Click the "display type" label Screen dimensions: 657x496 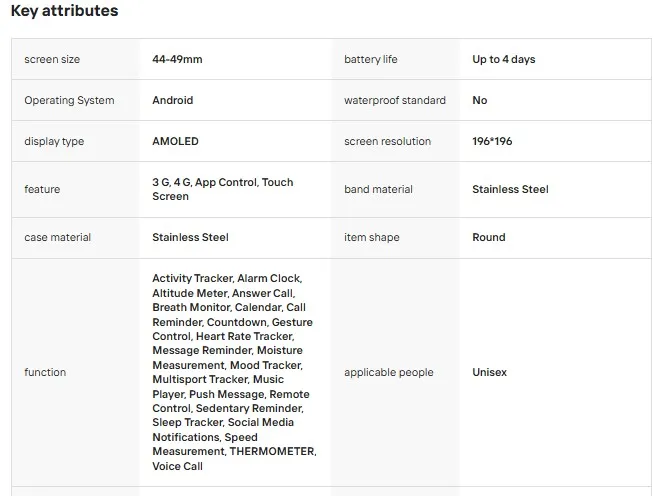[54, 142]
